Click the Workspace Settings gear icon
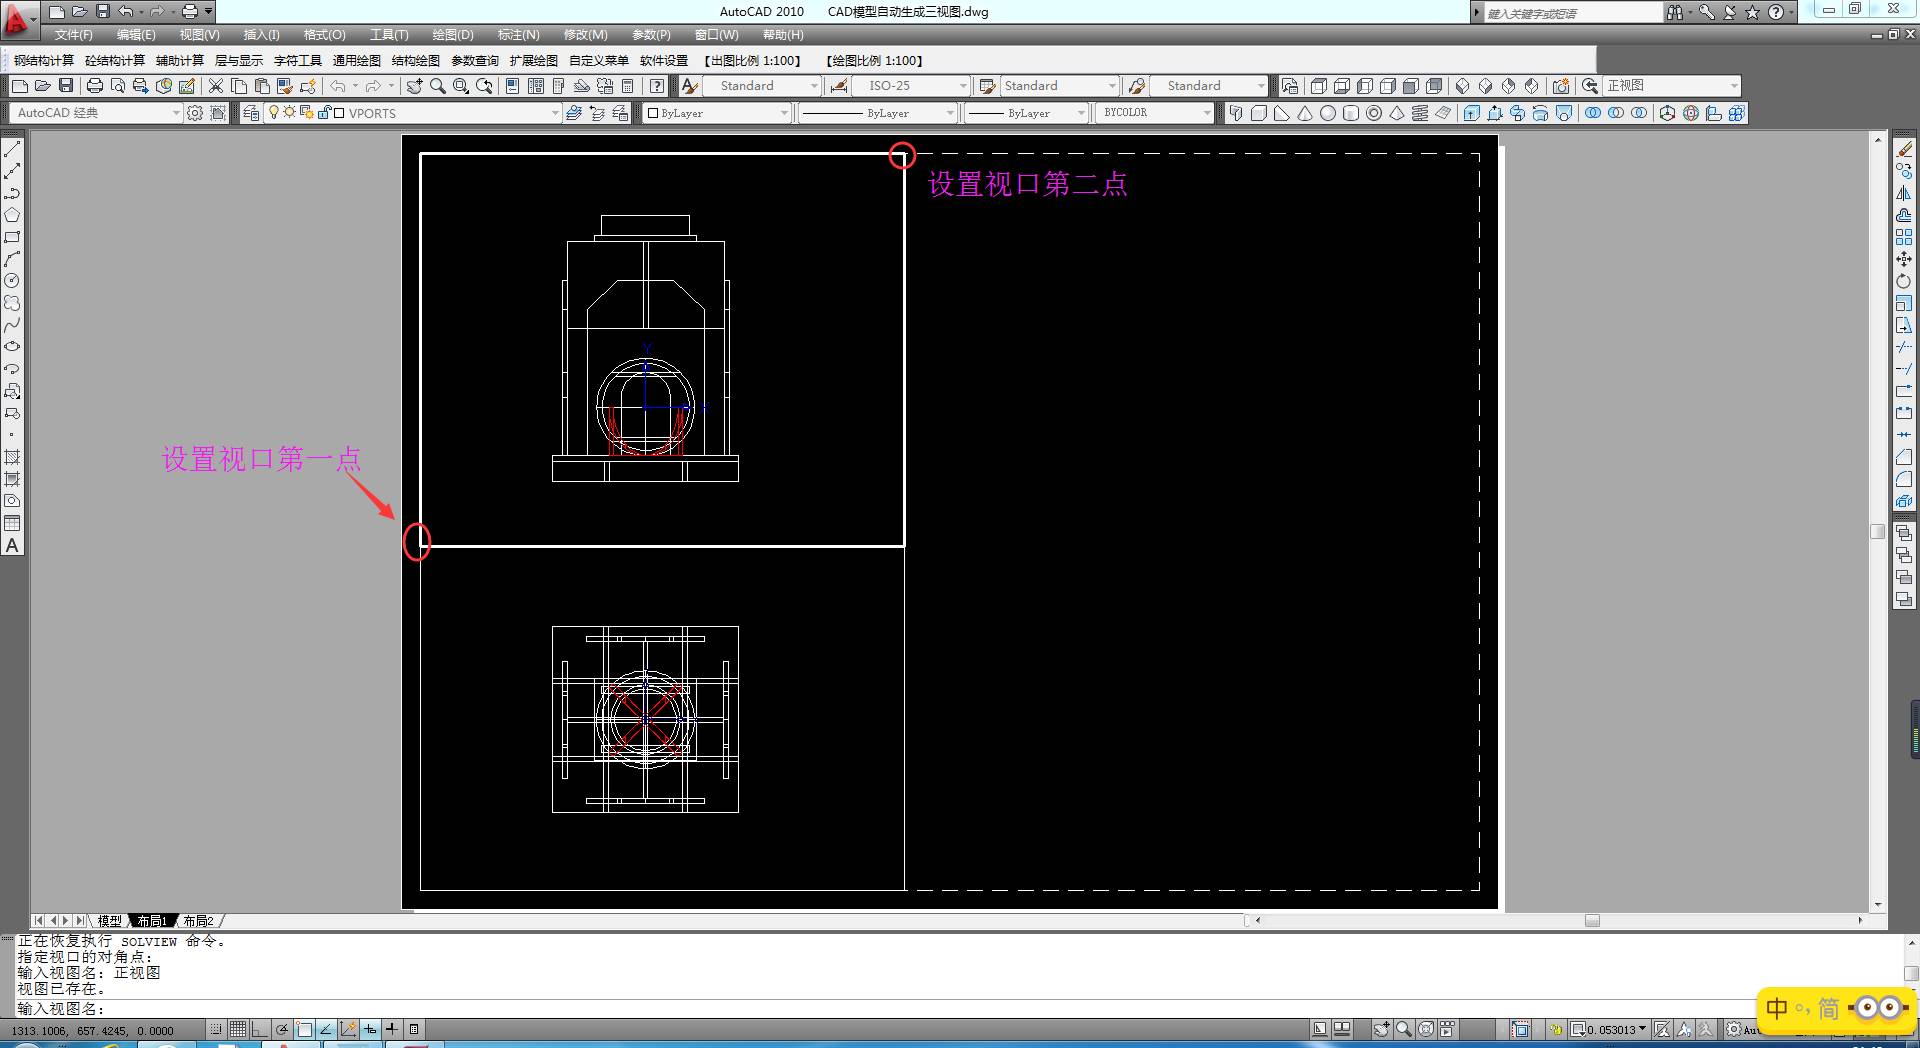Image resolution: width=1920 pixels, height=1048 pixels. 195,113
